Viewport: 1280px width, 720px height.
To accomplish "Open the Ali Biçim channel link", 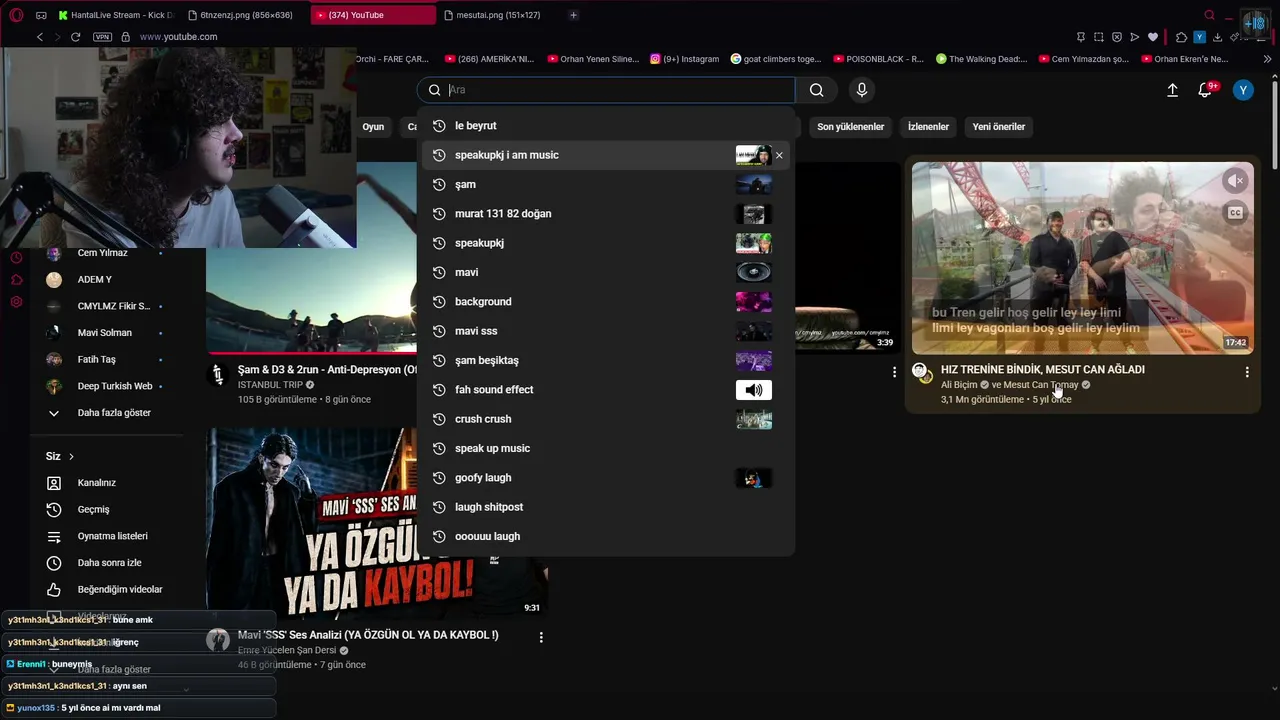I will click(959, 385).
